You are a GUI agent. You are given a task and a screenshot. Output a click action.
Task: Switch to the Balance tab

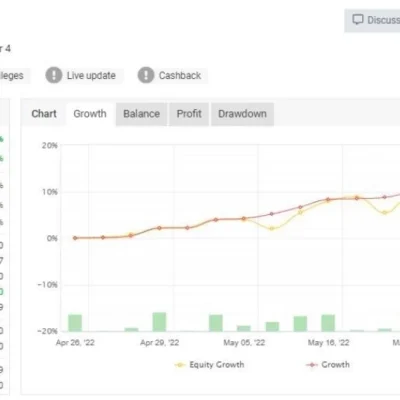click(x=141, y=114)
